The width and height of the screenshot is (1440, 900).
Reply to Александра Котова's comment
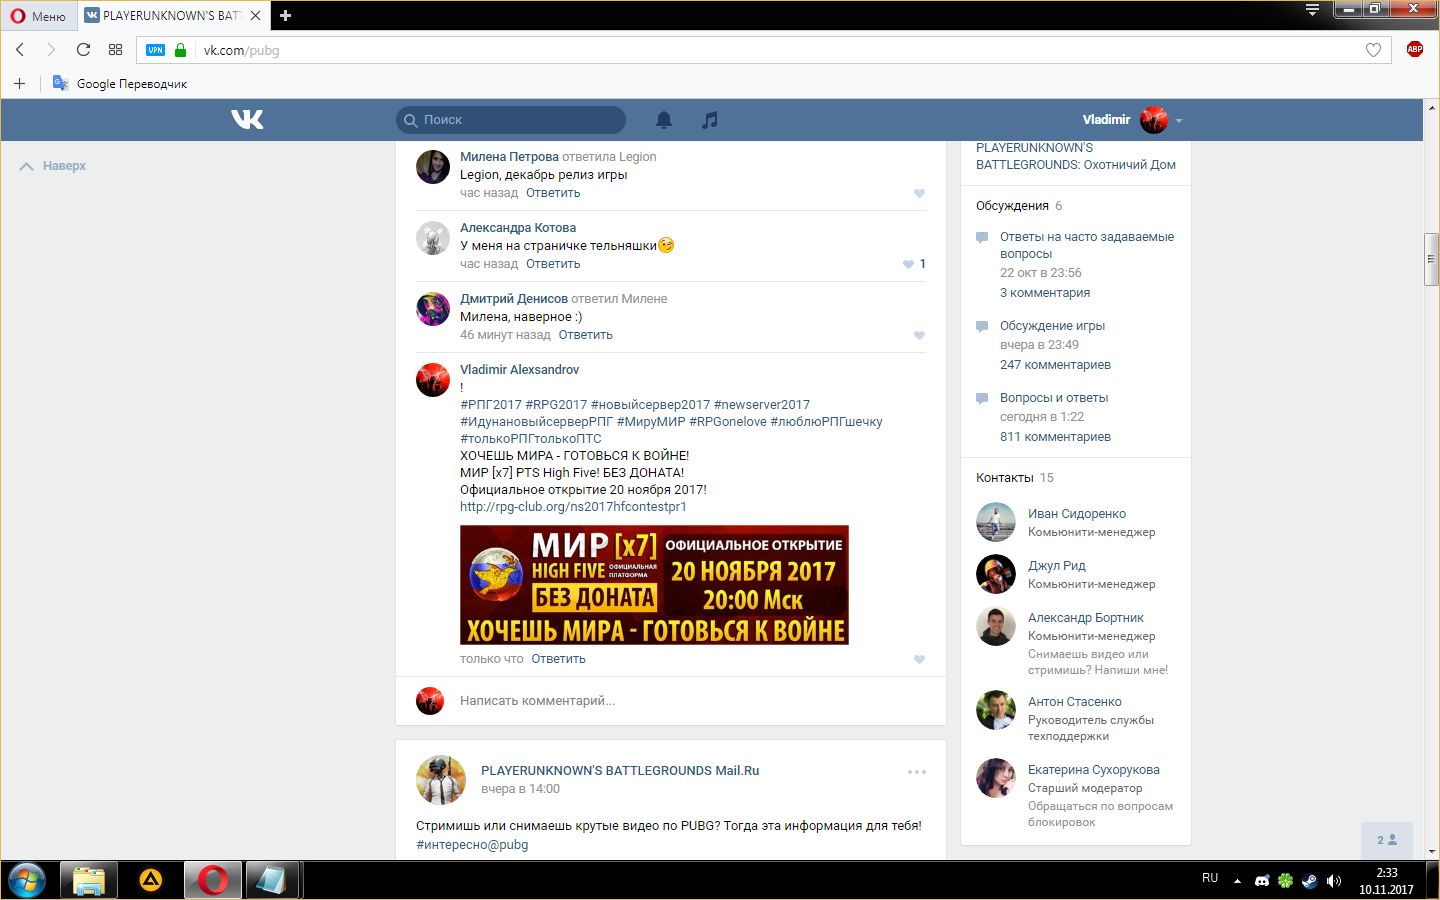553,264
